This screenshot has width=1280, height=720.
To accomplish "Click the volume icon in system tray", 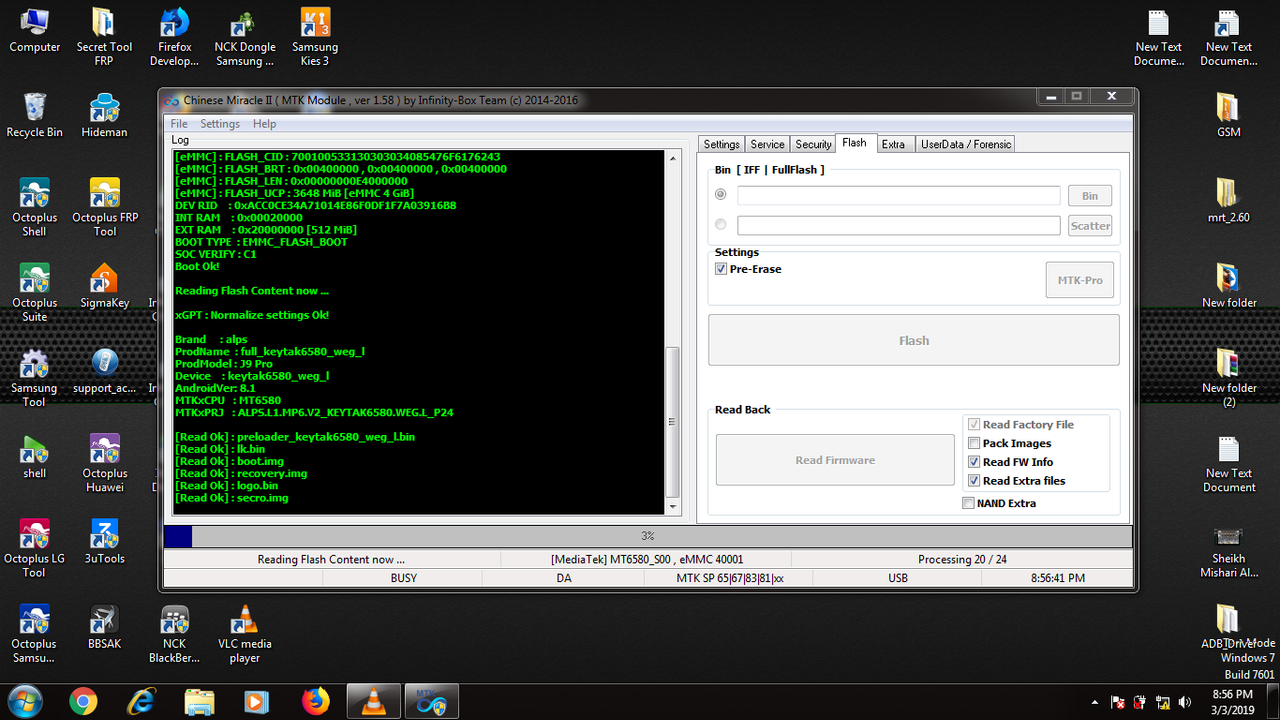I will click(x=1185, y=702).
